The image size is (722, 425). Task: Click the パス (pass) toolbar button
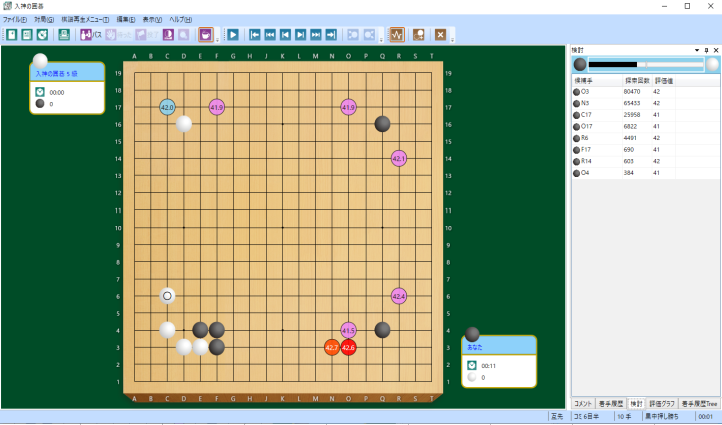pos(90,34)
